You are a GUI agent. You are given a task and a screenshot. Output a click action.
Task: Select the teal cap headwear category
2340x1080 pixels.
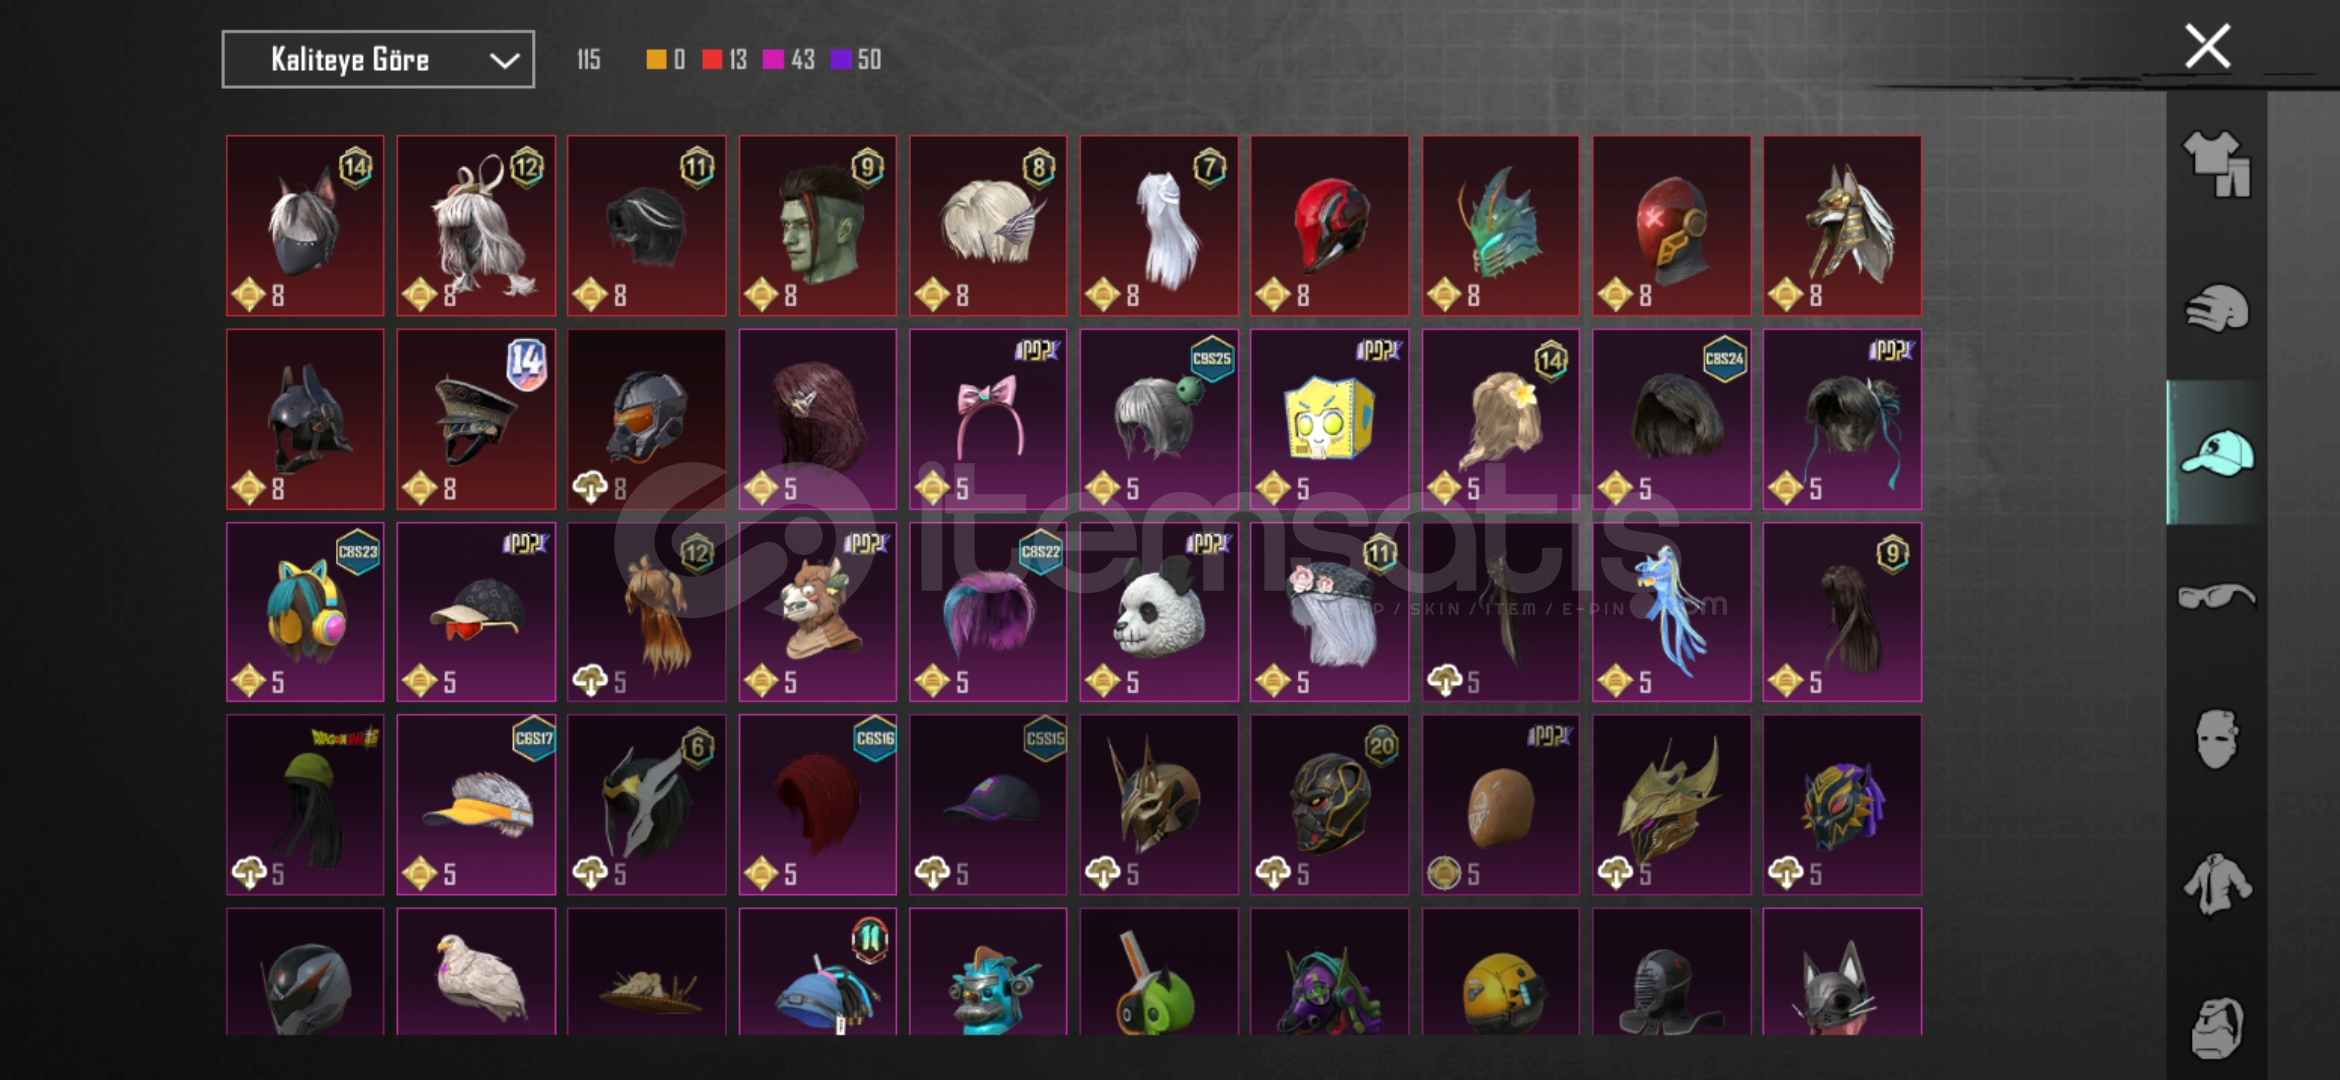click(2216, 452)
